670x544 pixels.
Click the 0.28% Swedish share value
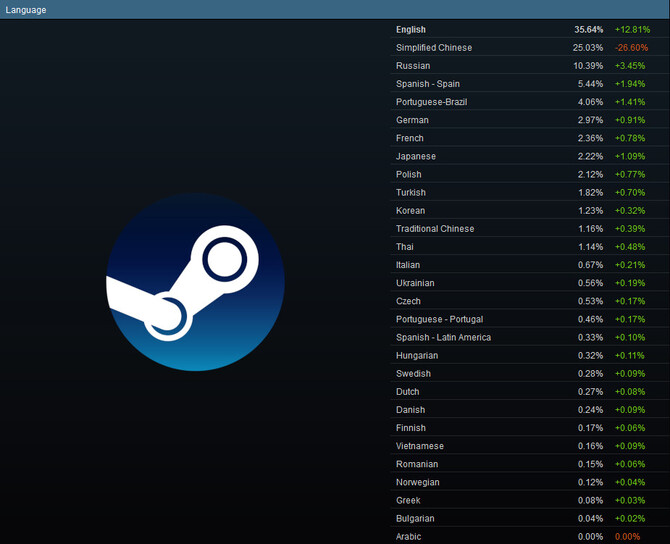591,373
